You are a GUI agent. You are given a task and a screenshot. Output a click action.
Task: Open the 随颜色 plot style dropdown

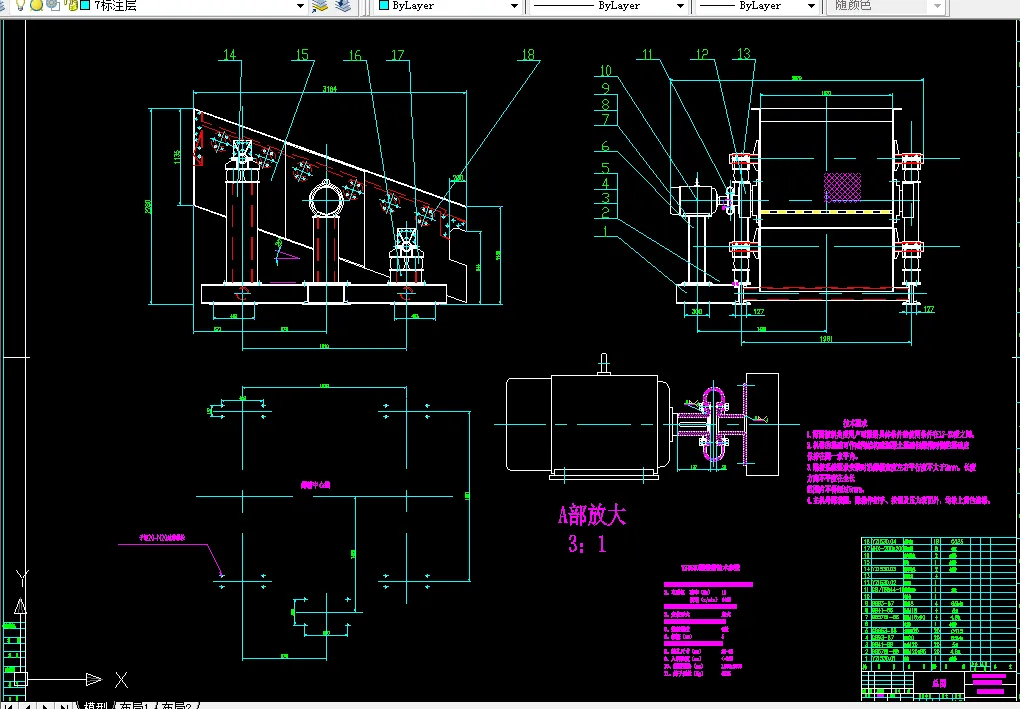[937, 6]
